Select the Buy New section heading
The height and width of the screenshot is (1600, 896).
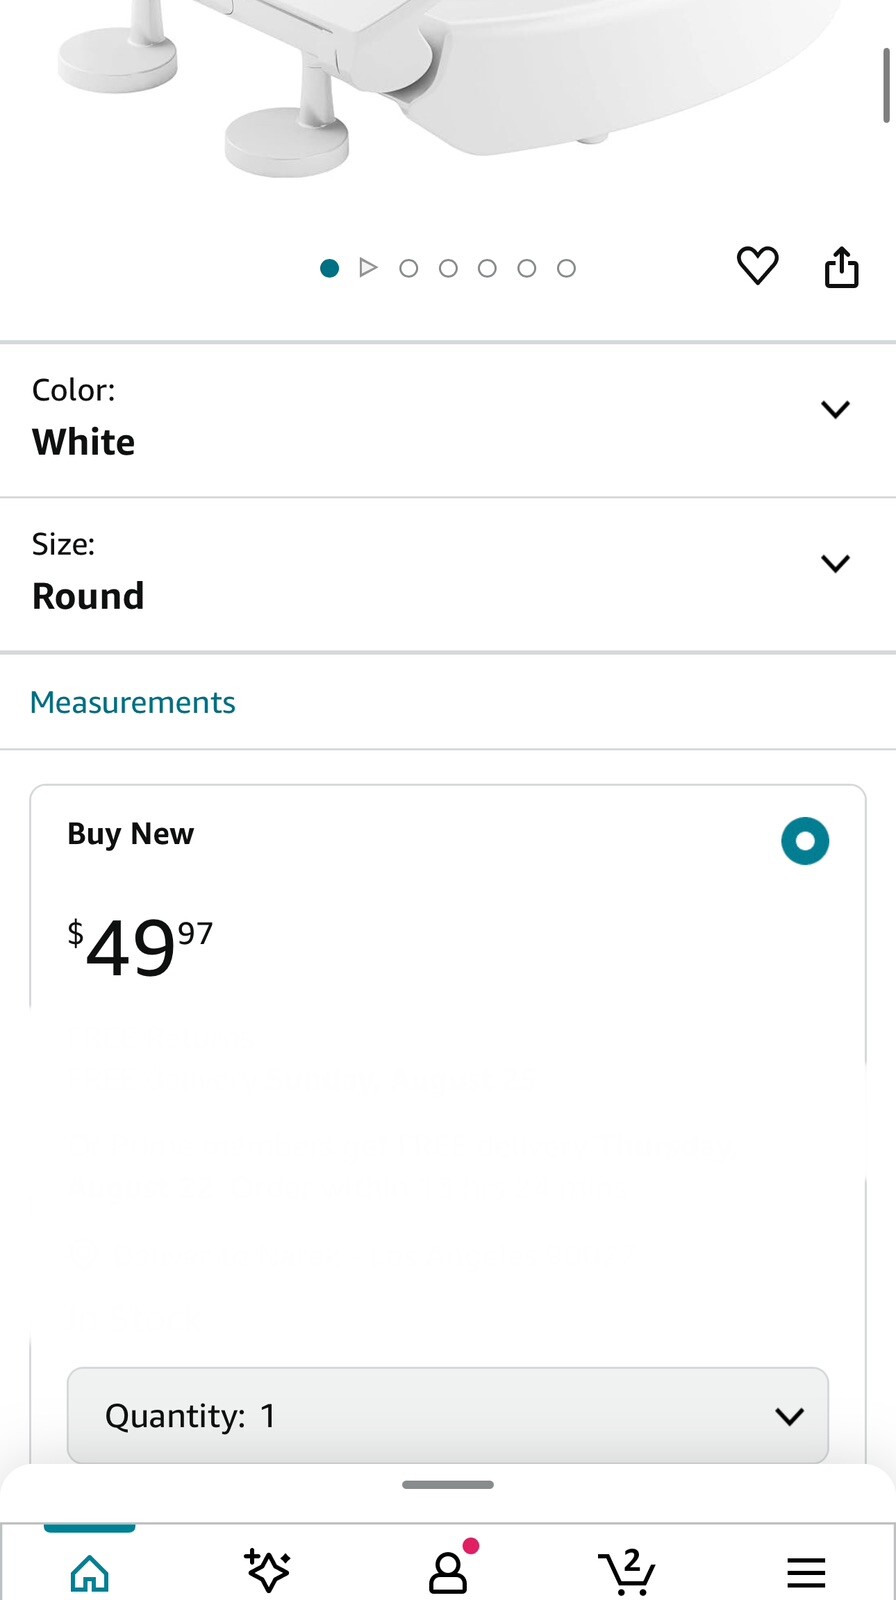tap(131, 833)
